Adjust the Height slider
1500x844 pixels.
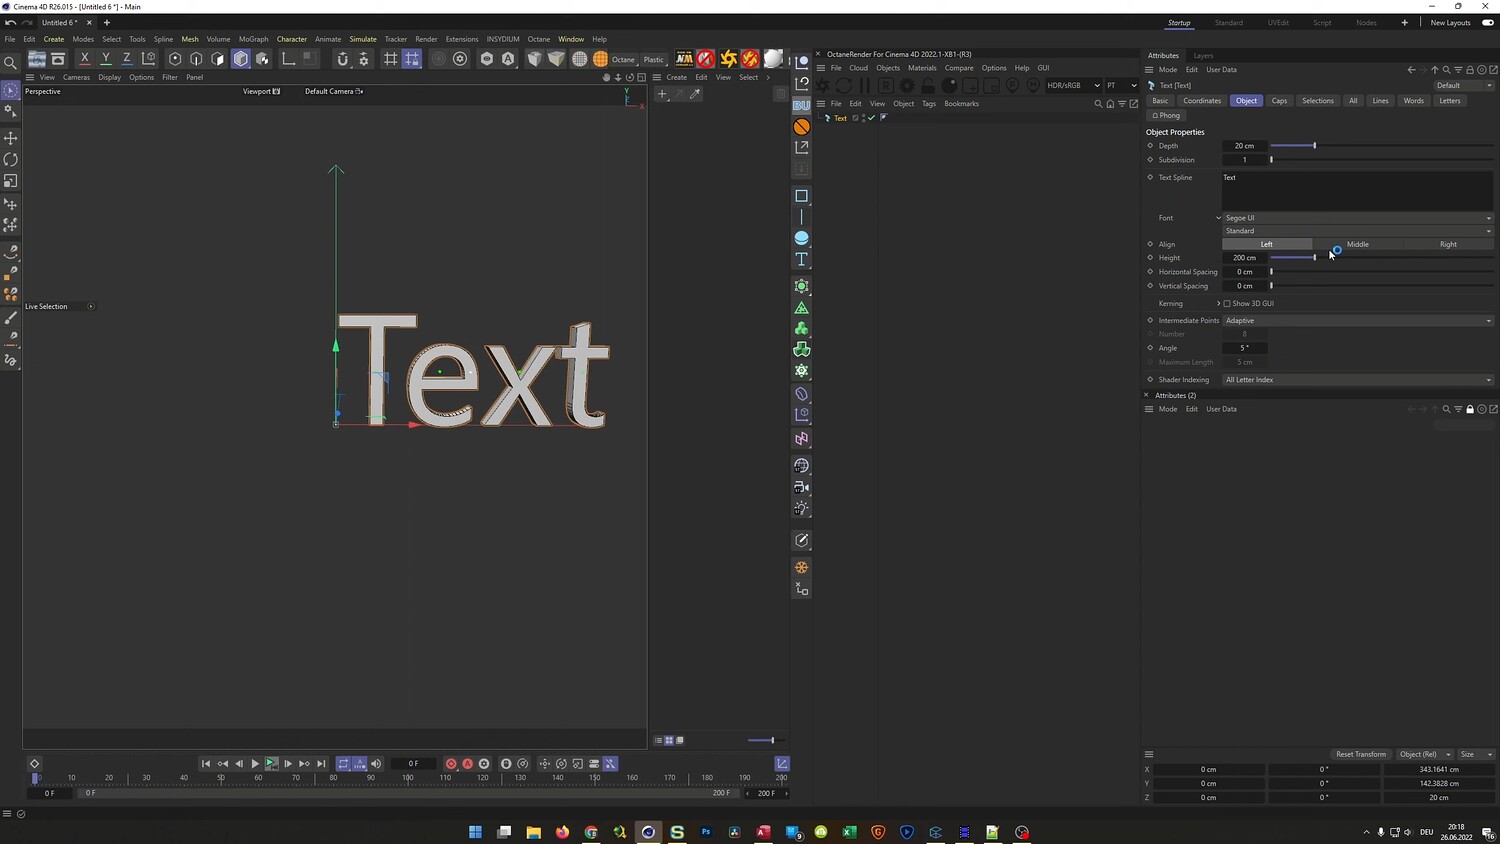tap(1380, 258)
